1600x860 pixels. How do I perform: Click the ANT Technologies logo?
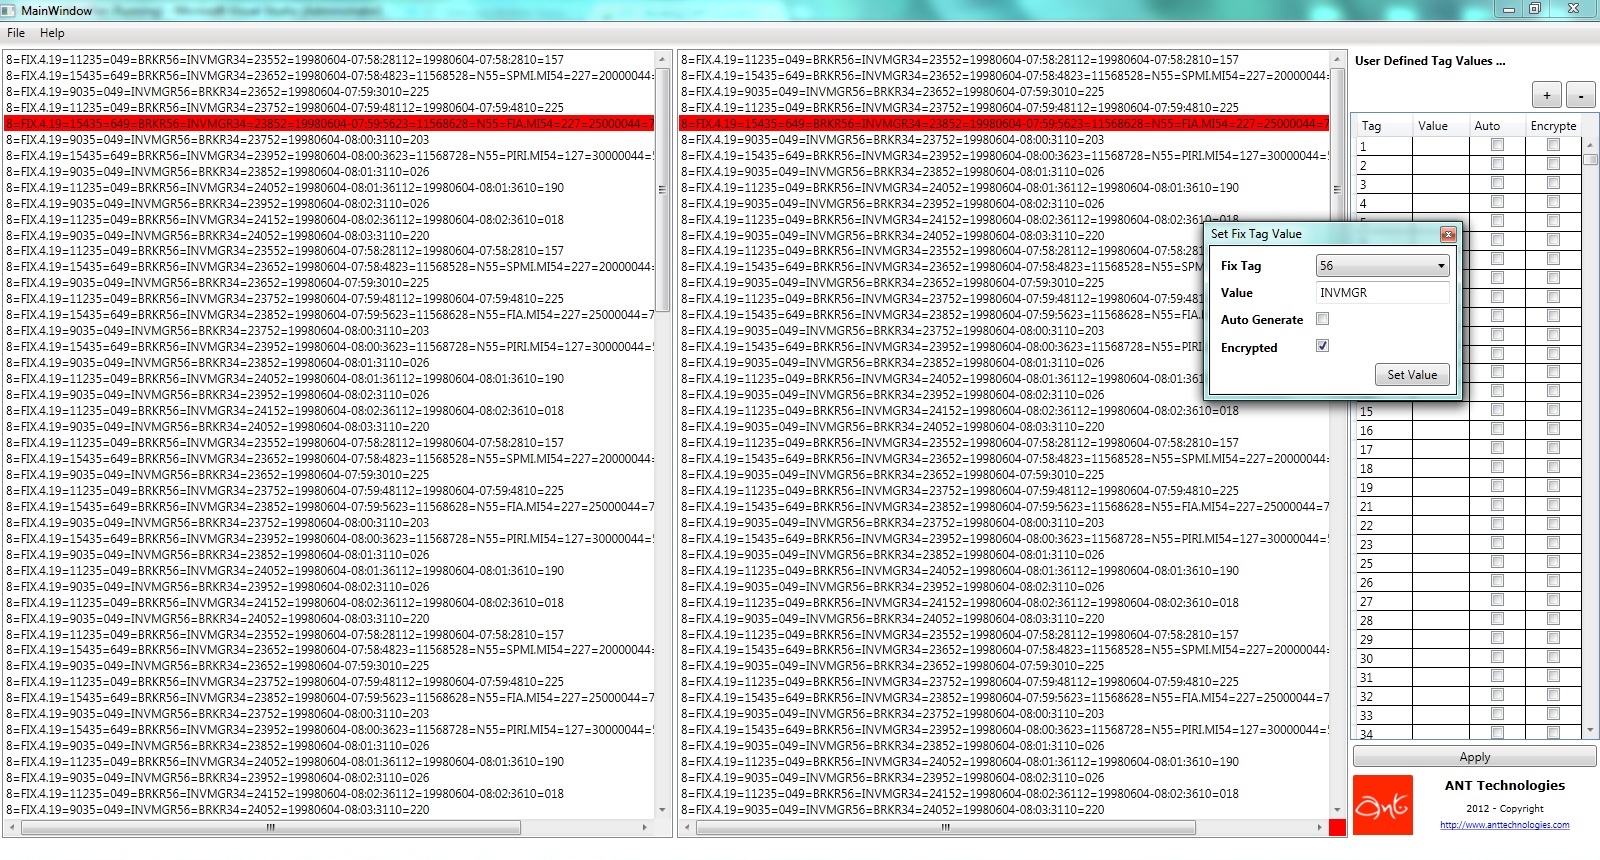[x=1382, y=805]
